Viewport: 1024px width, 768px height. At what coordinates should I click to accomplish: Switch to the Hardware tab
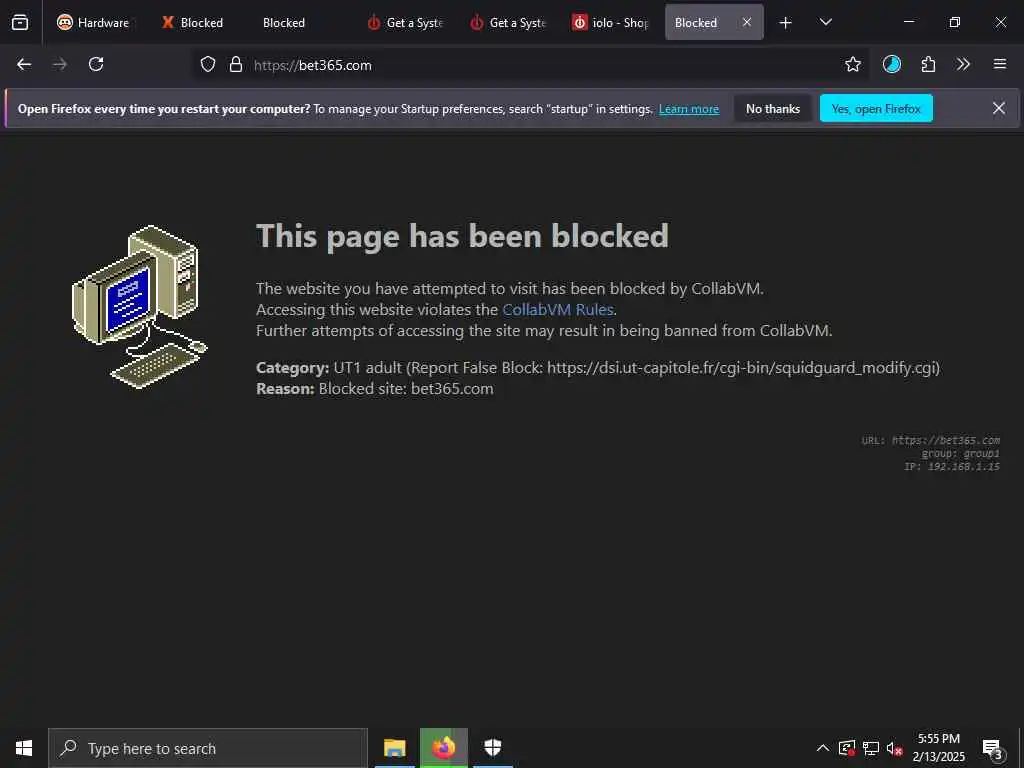[x=93, y=23]
